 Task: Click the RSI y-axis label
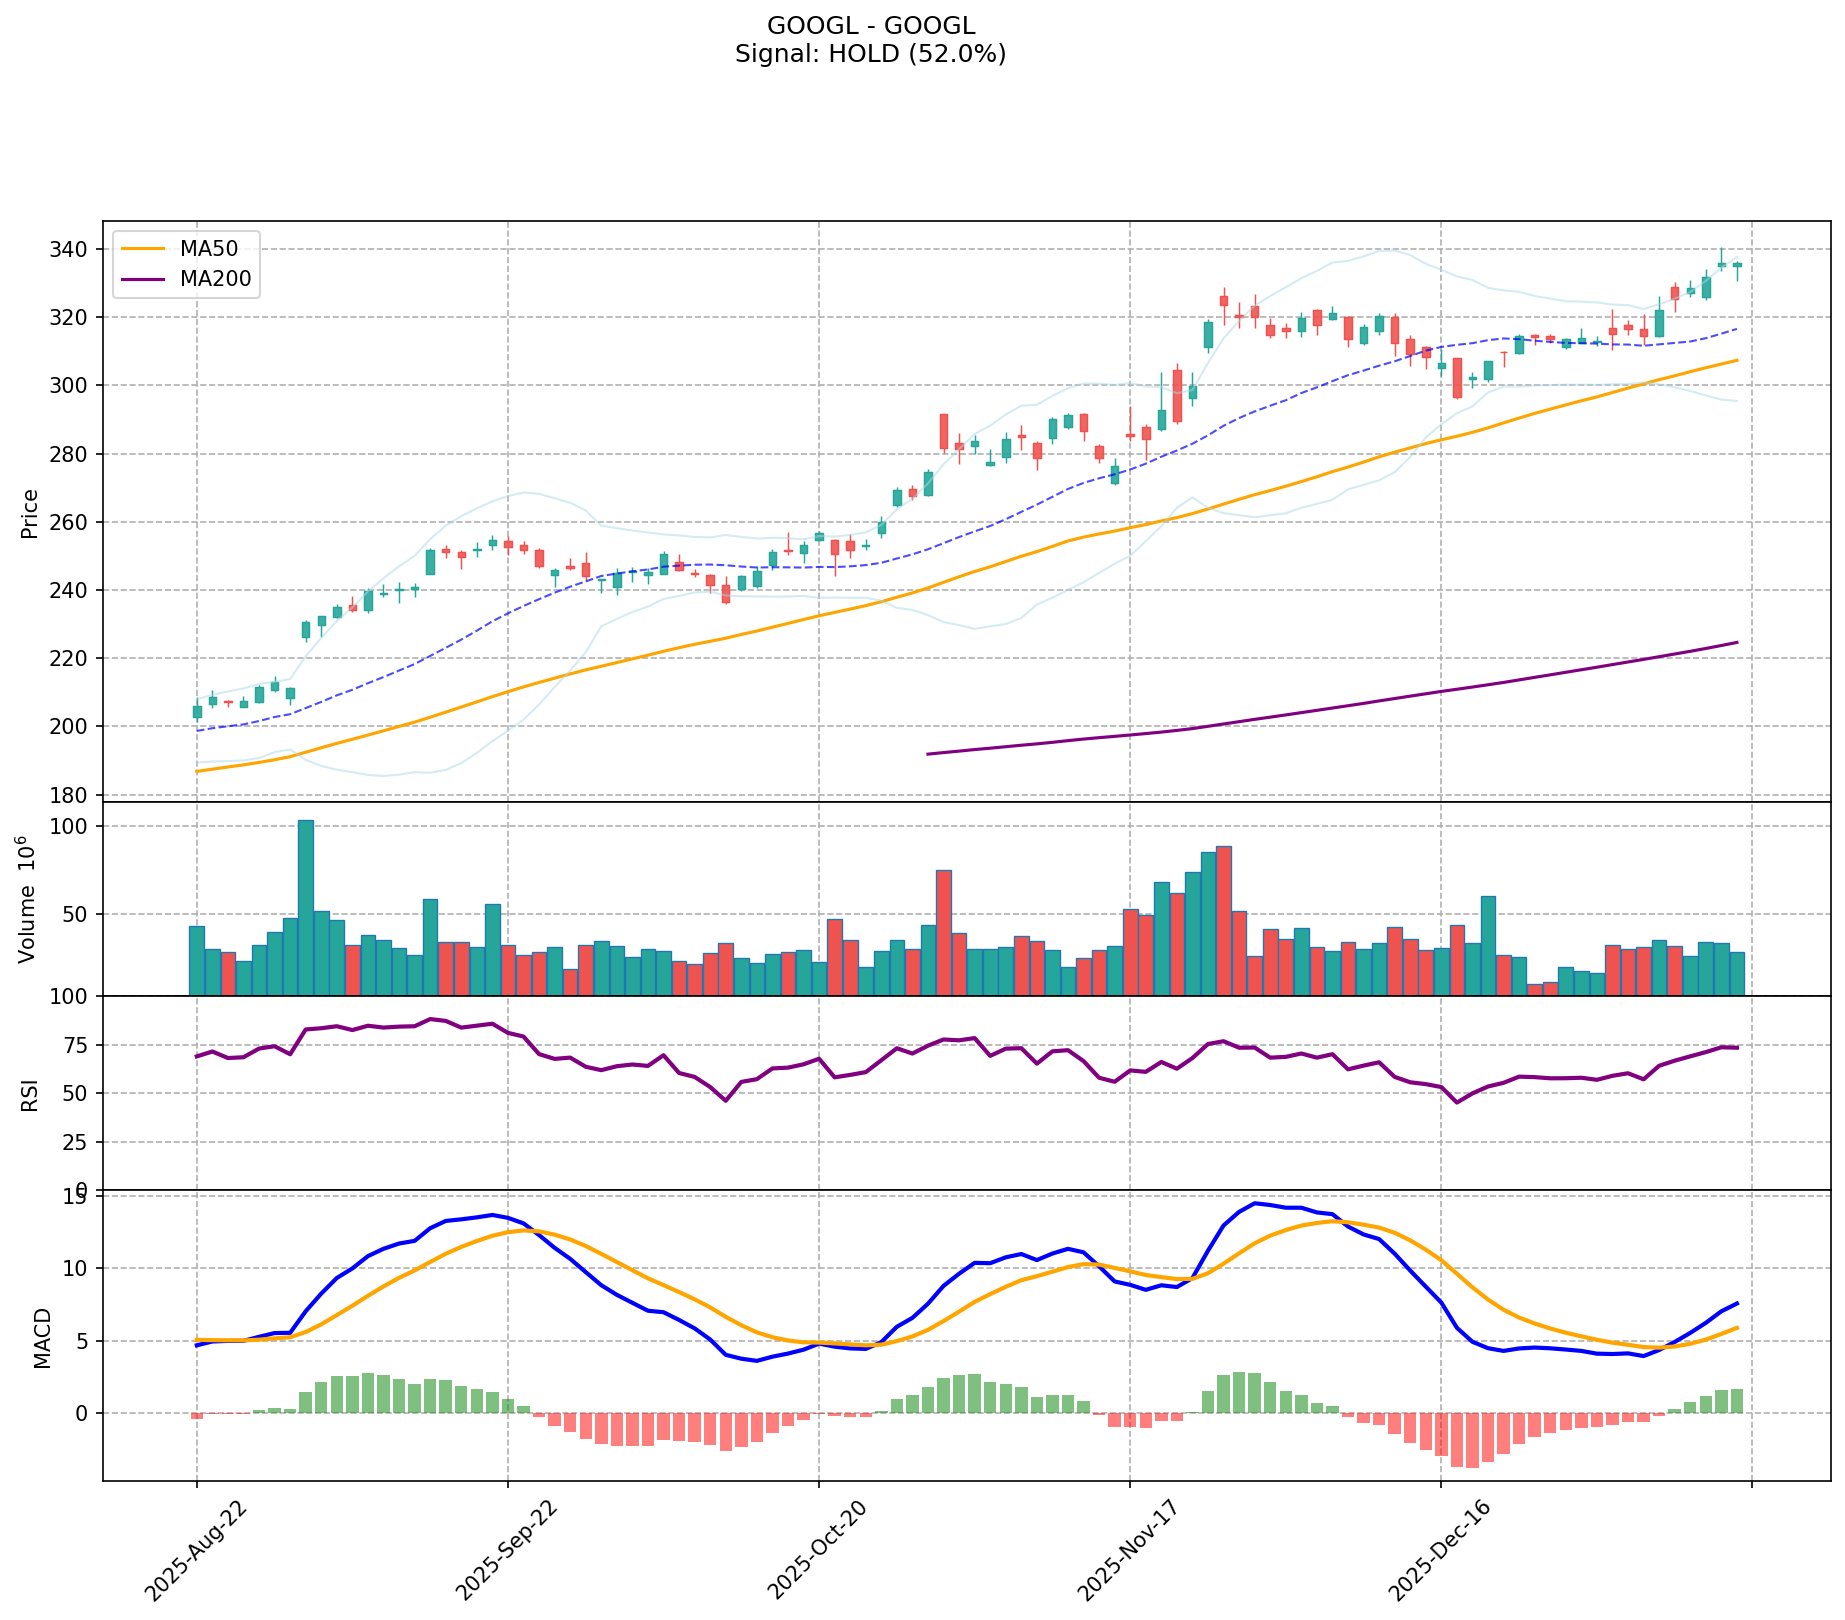pos(30,1094)
